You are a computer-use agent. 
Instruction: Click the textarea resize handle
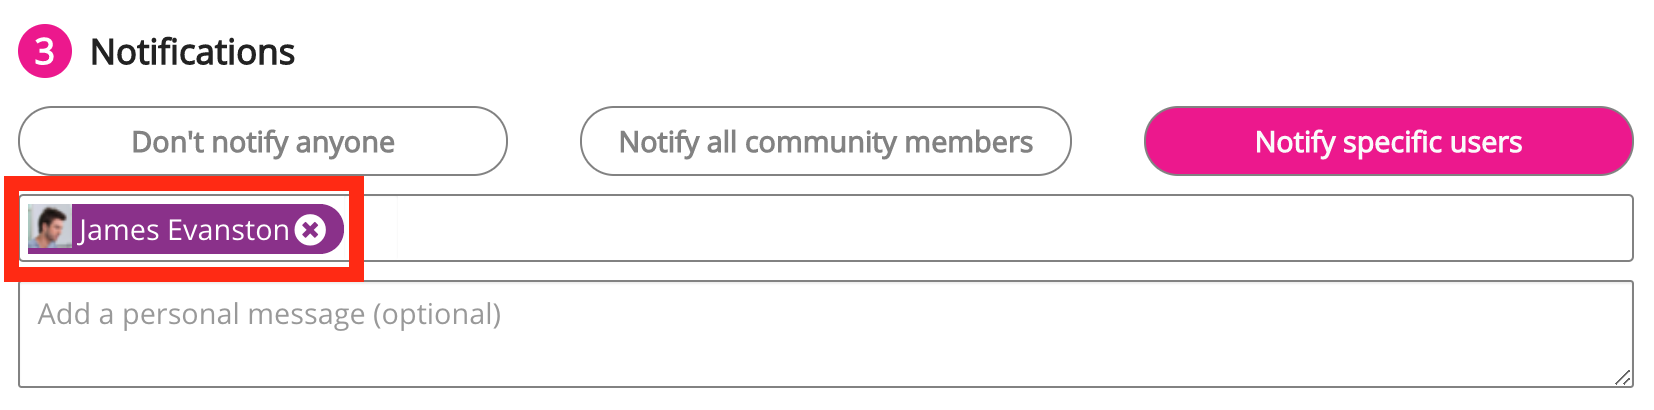tap(1623, 377)
